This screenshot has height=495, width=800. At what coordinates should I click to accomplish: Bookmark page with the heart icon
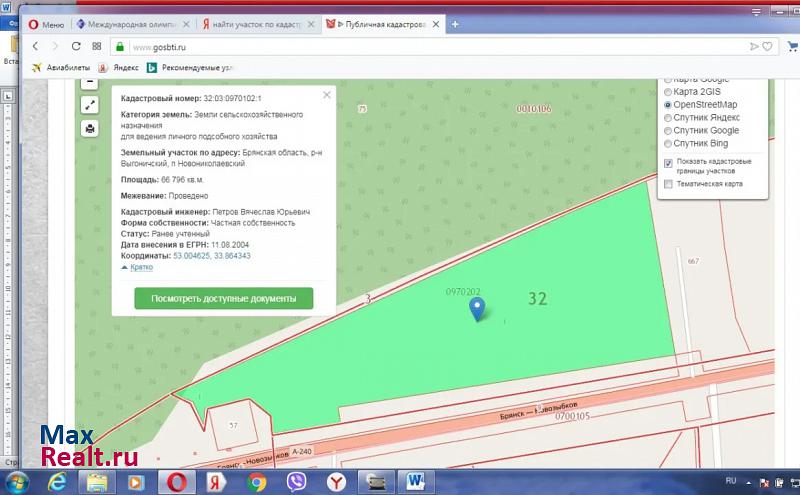pyautogui.click(x=767, y=46)
